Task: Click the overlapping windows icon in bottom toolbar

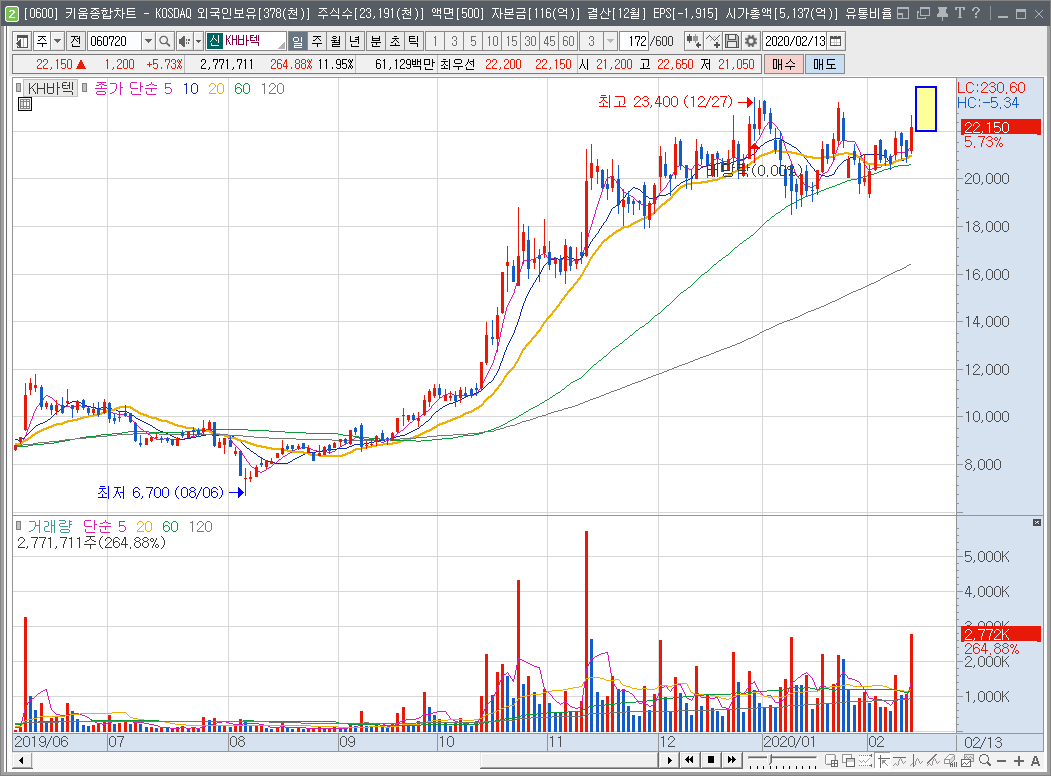Action: (x=848, y=761)
